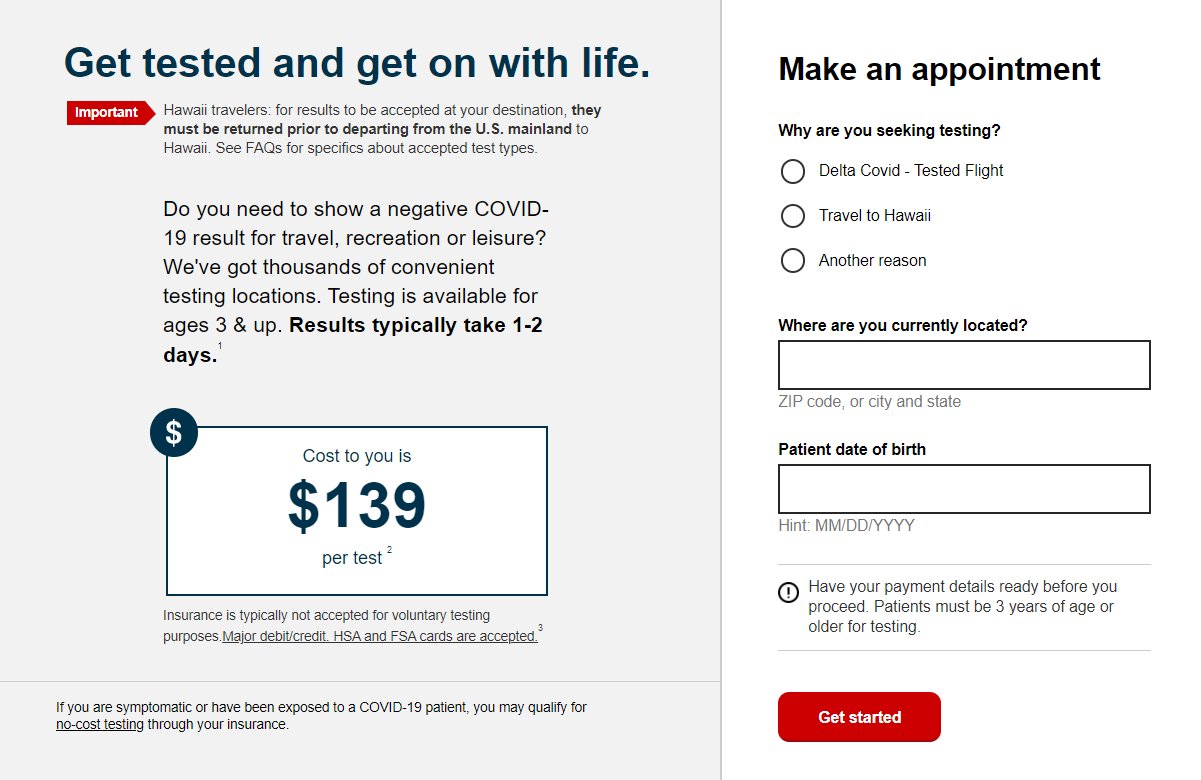Screen dimensions: 1201x780
Task: Select the Delta Covid - Tested Flight option
Action: (x=792, y=171)
